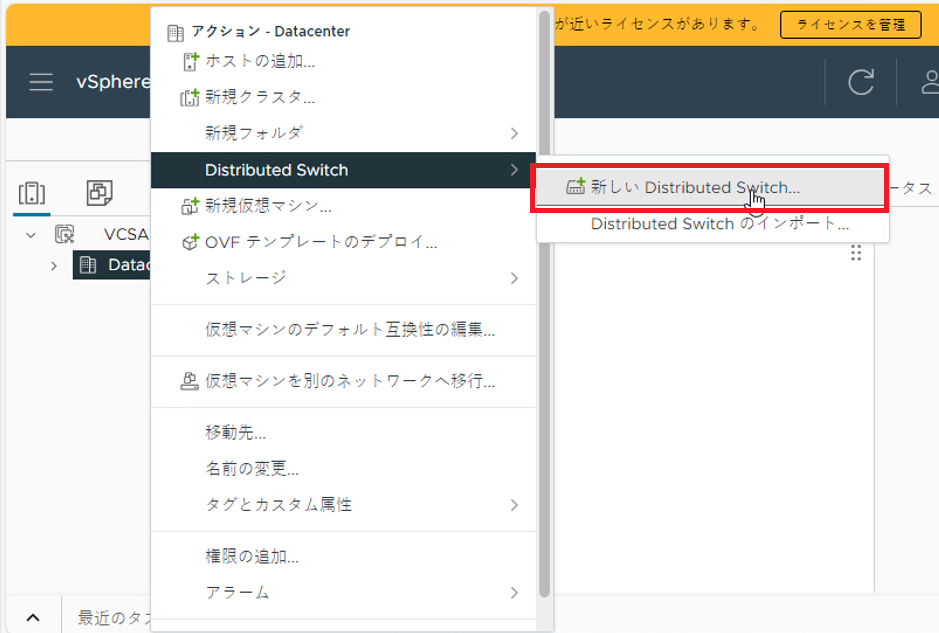Select Datacenter tree item label
This screenshot has height=633, width=939.
click(x=129, y=265)
